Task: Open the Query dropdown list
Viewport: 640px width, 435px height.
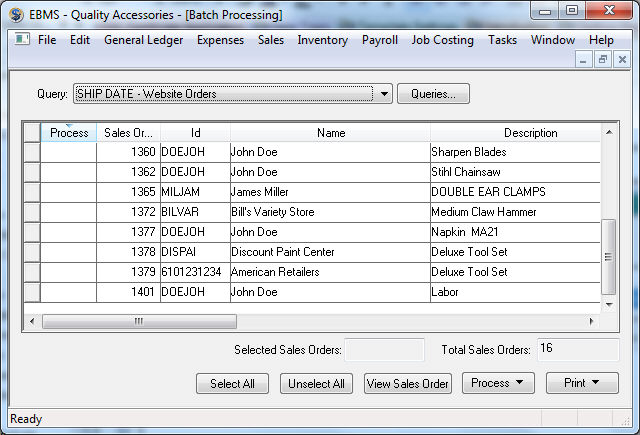Action: coord(383,94)
